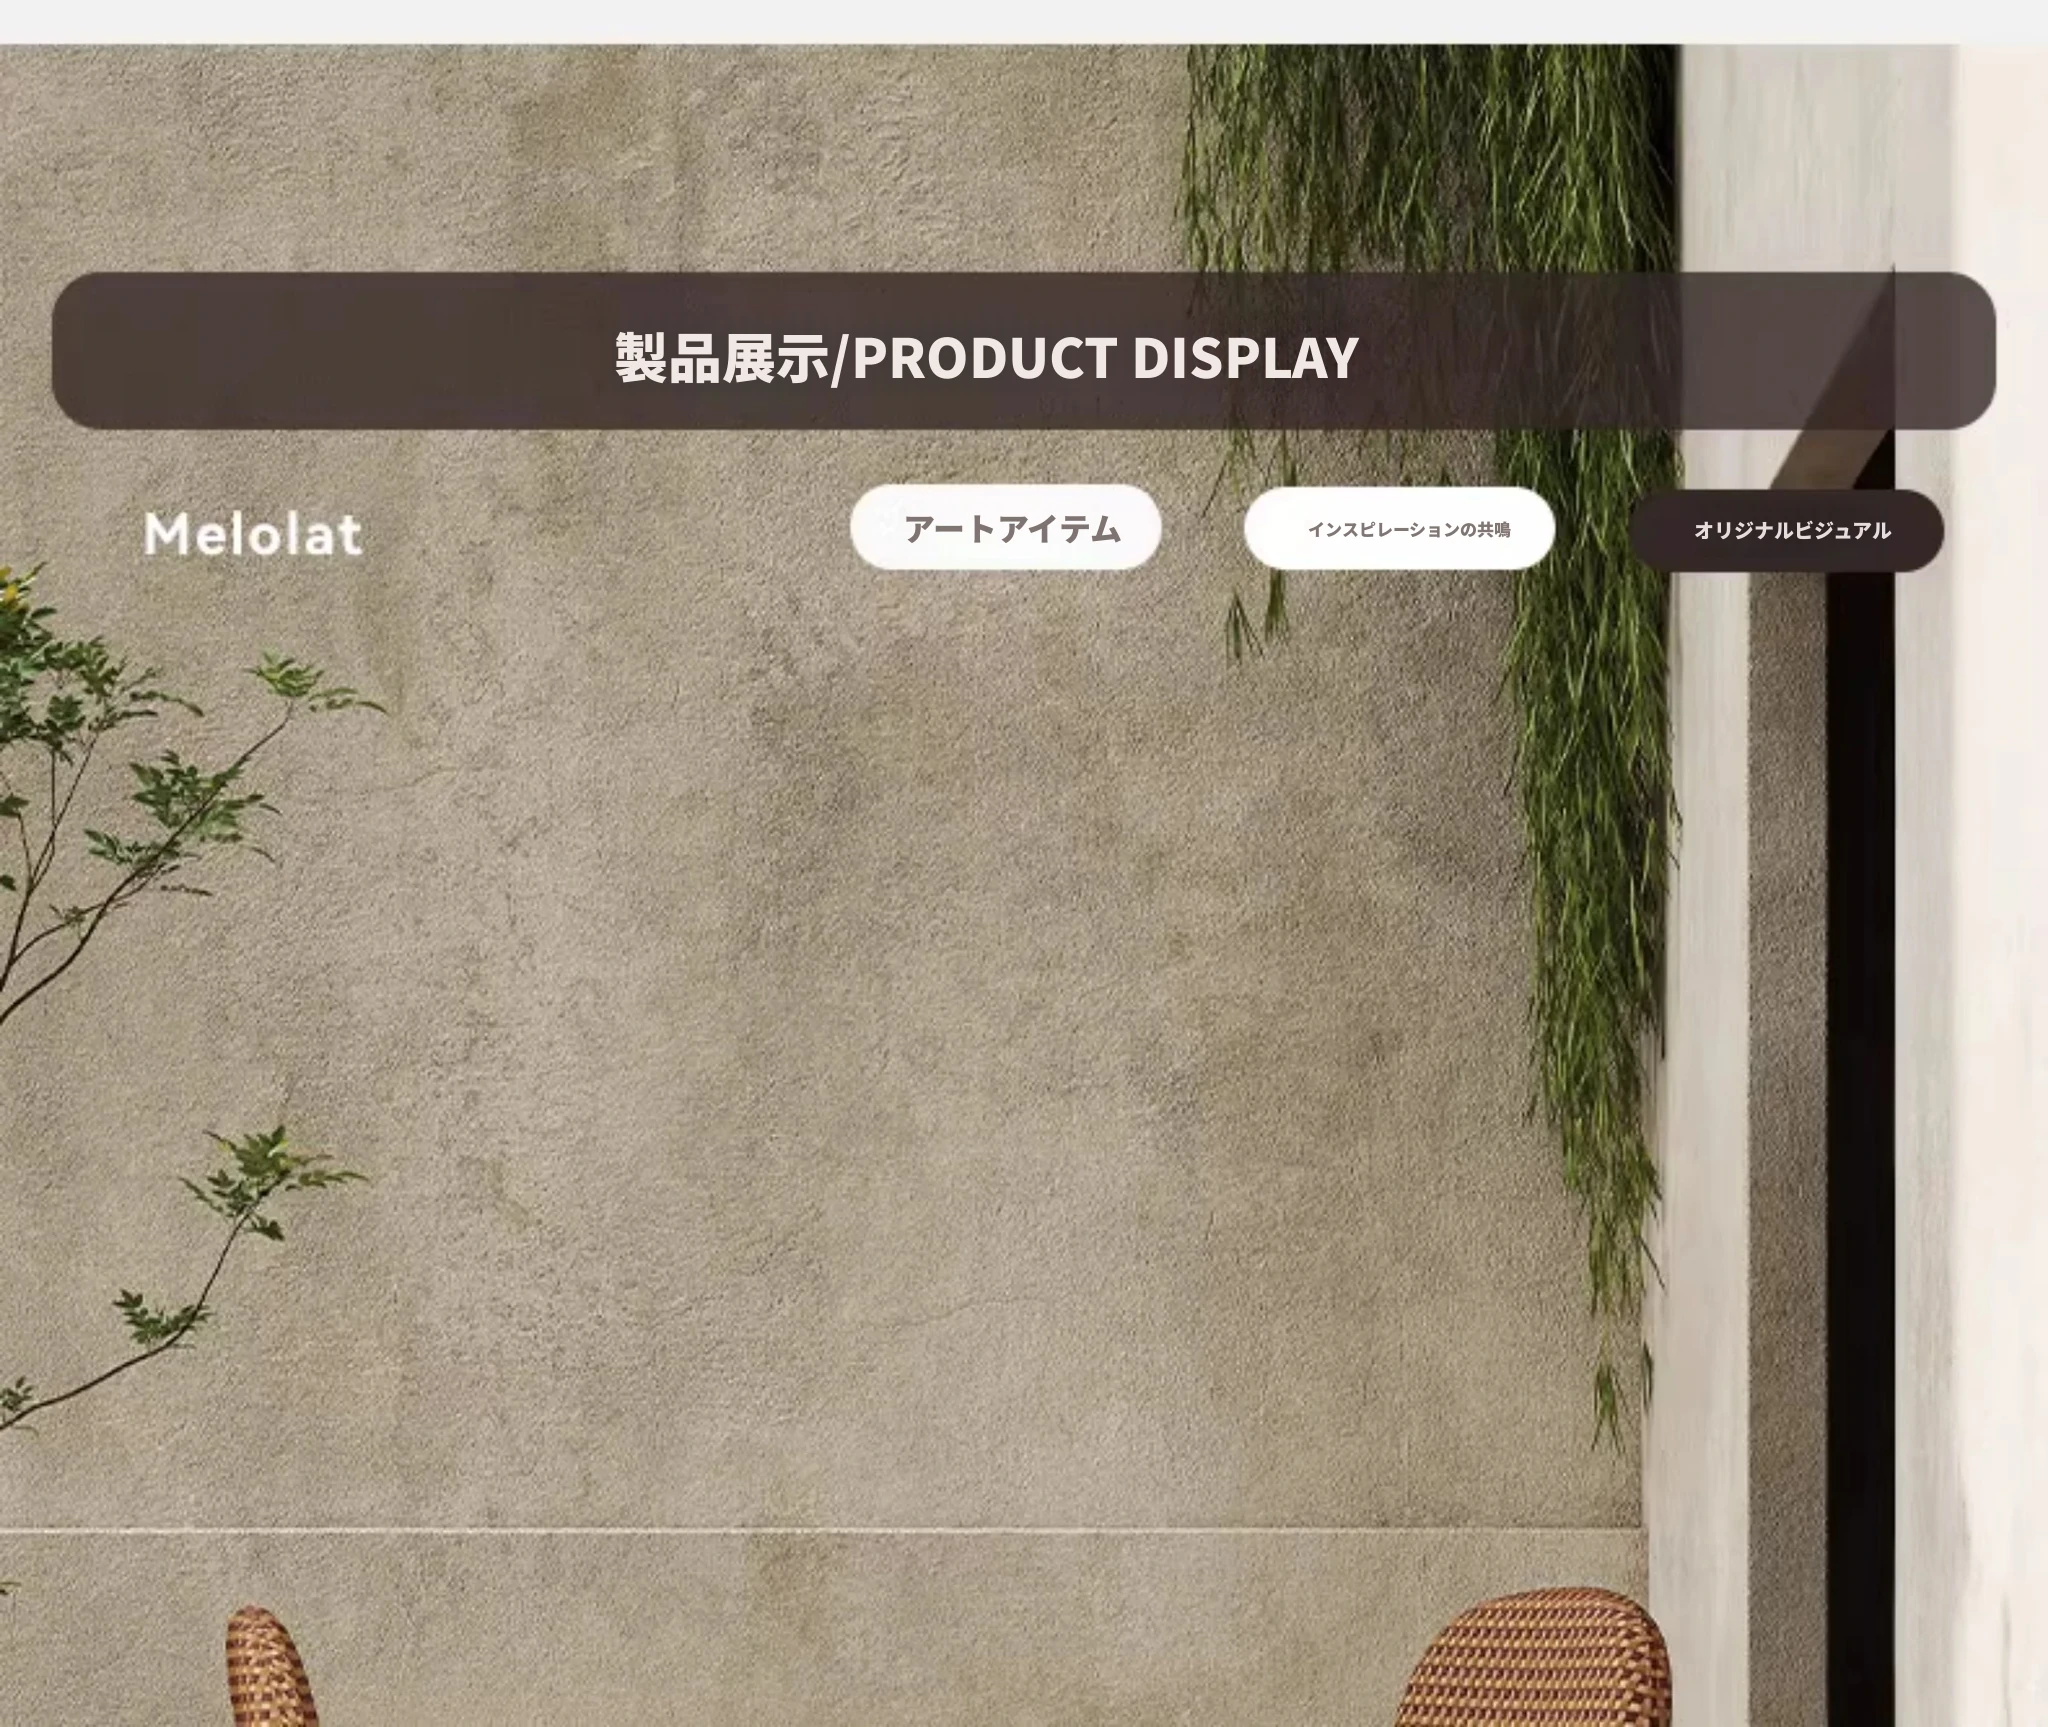Select the アートアイテム pill tab
The width and height of the screenshot is (2048, 1727).
coord(1005,528)
